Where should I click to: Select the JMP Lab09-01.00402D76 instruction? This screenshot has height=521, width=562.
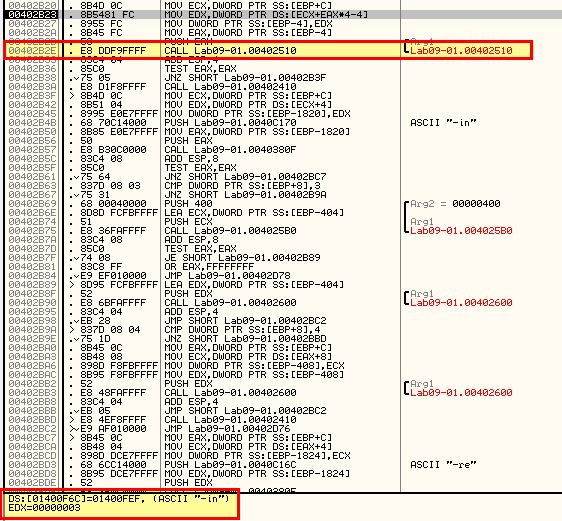tap(227, 429)
